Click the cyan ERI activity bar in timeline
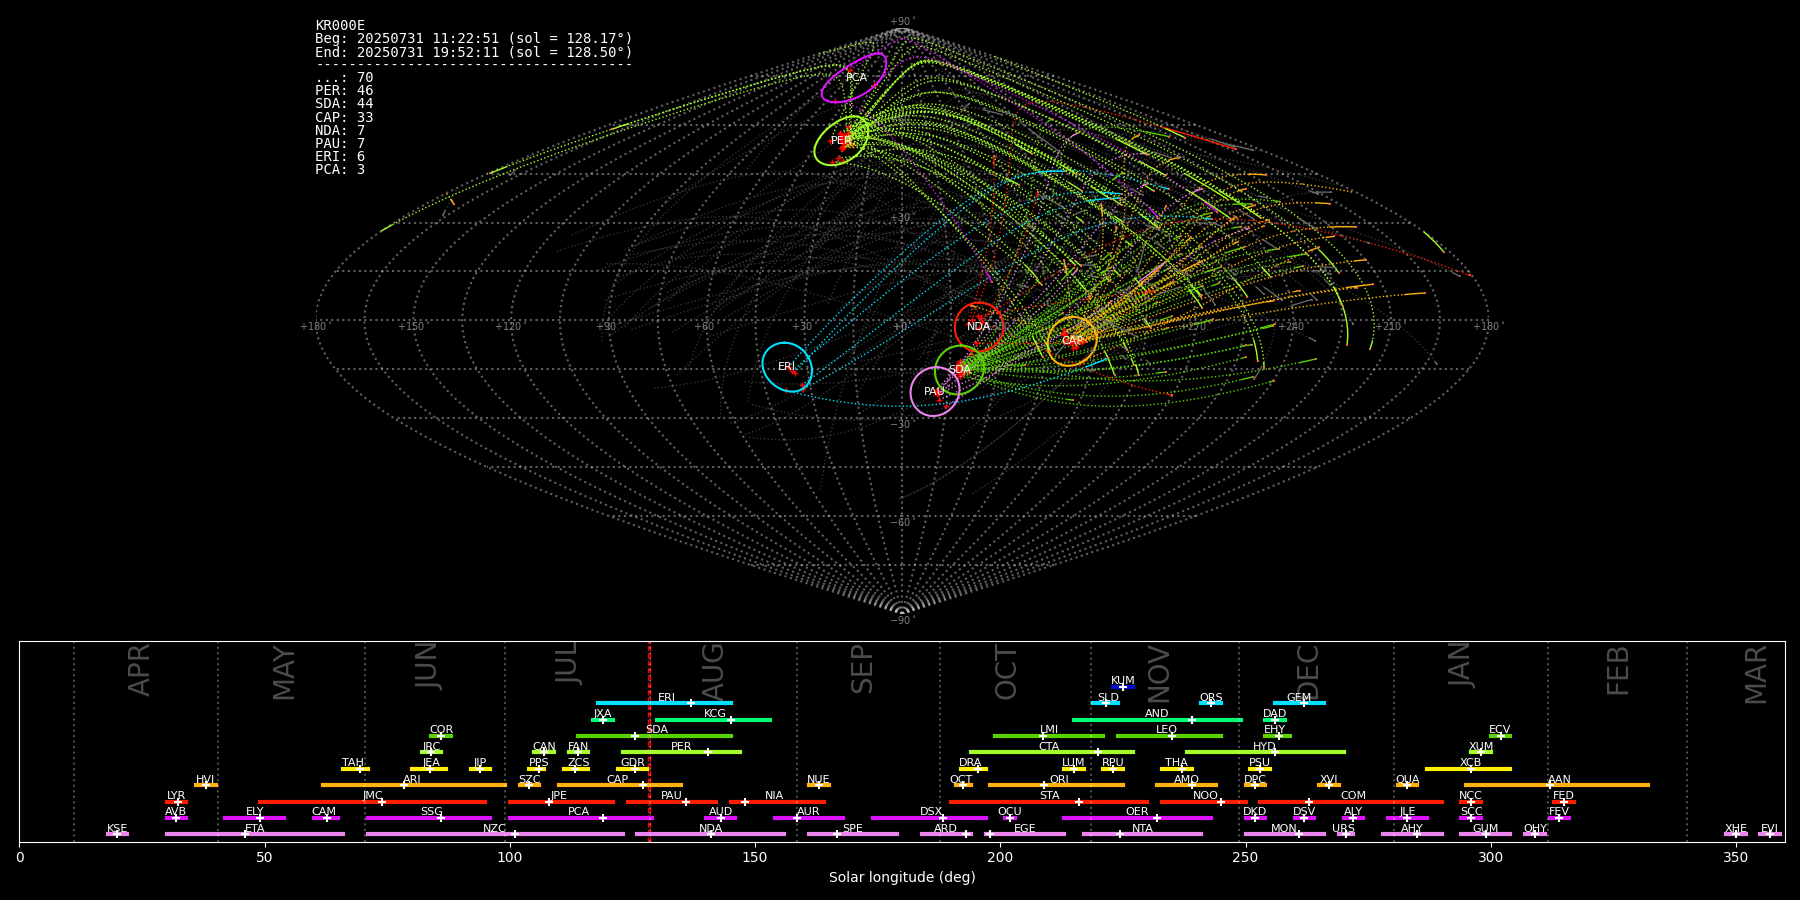This screenshot has height=900, width=1800. (664, 703)
